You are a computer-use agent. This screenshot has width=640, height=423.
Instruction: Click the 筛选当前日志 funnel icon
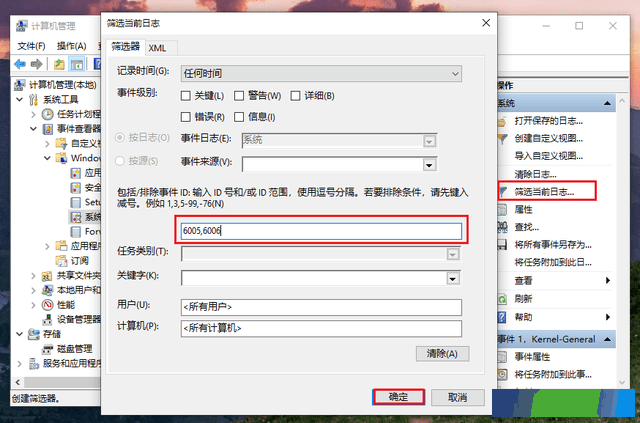click(x=503, y=191)
